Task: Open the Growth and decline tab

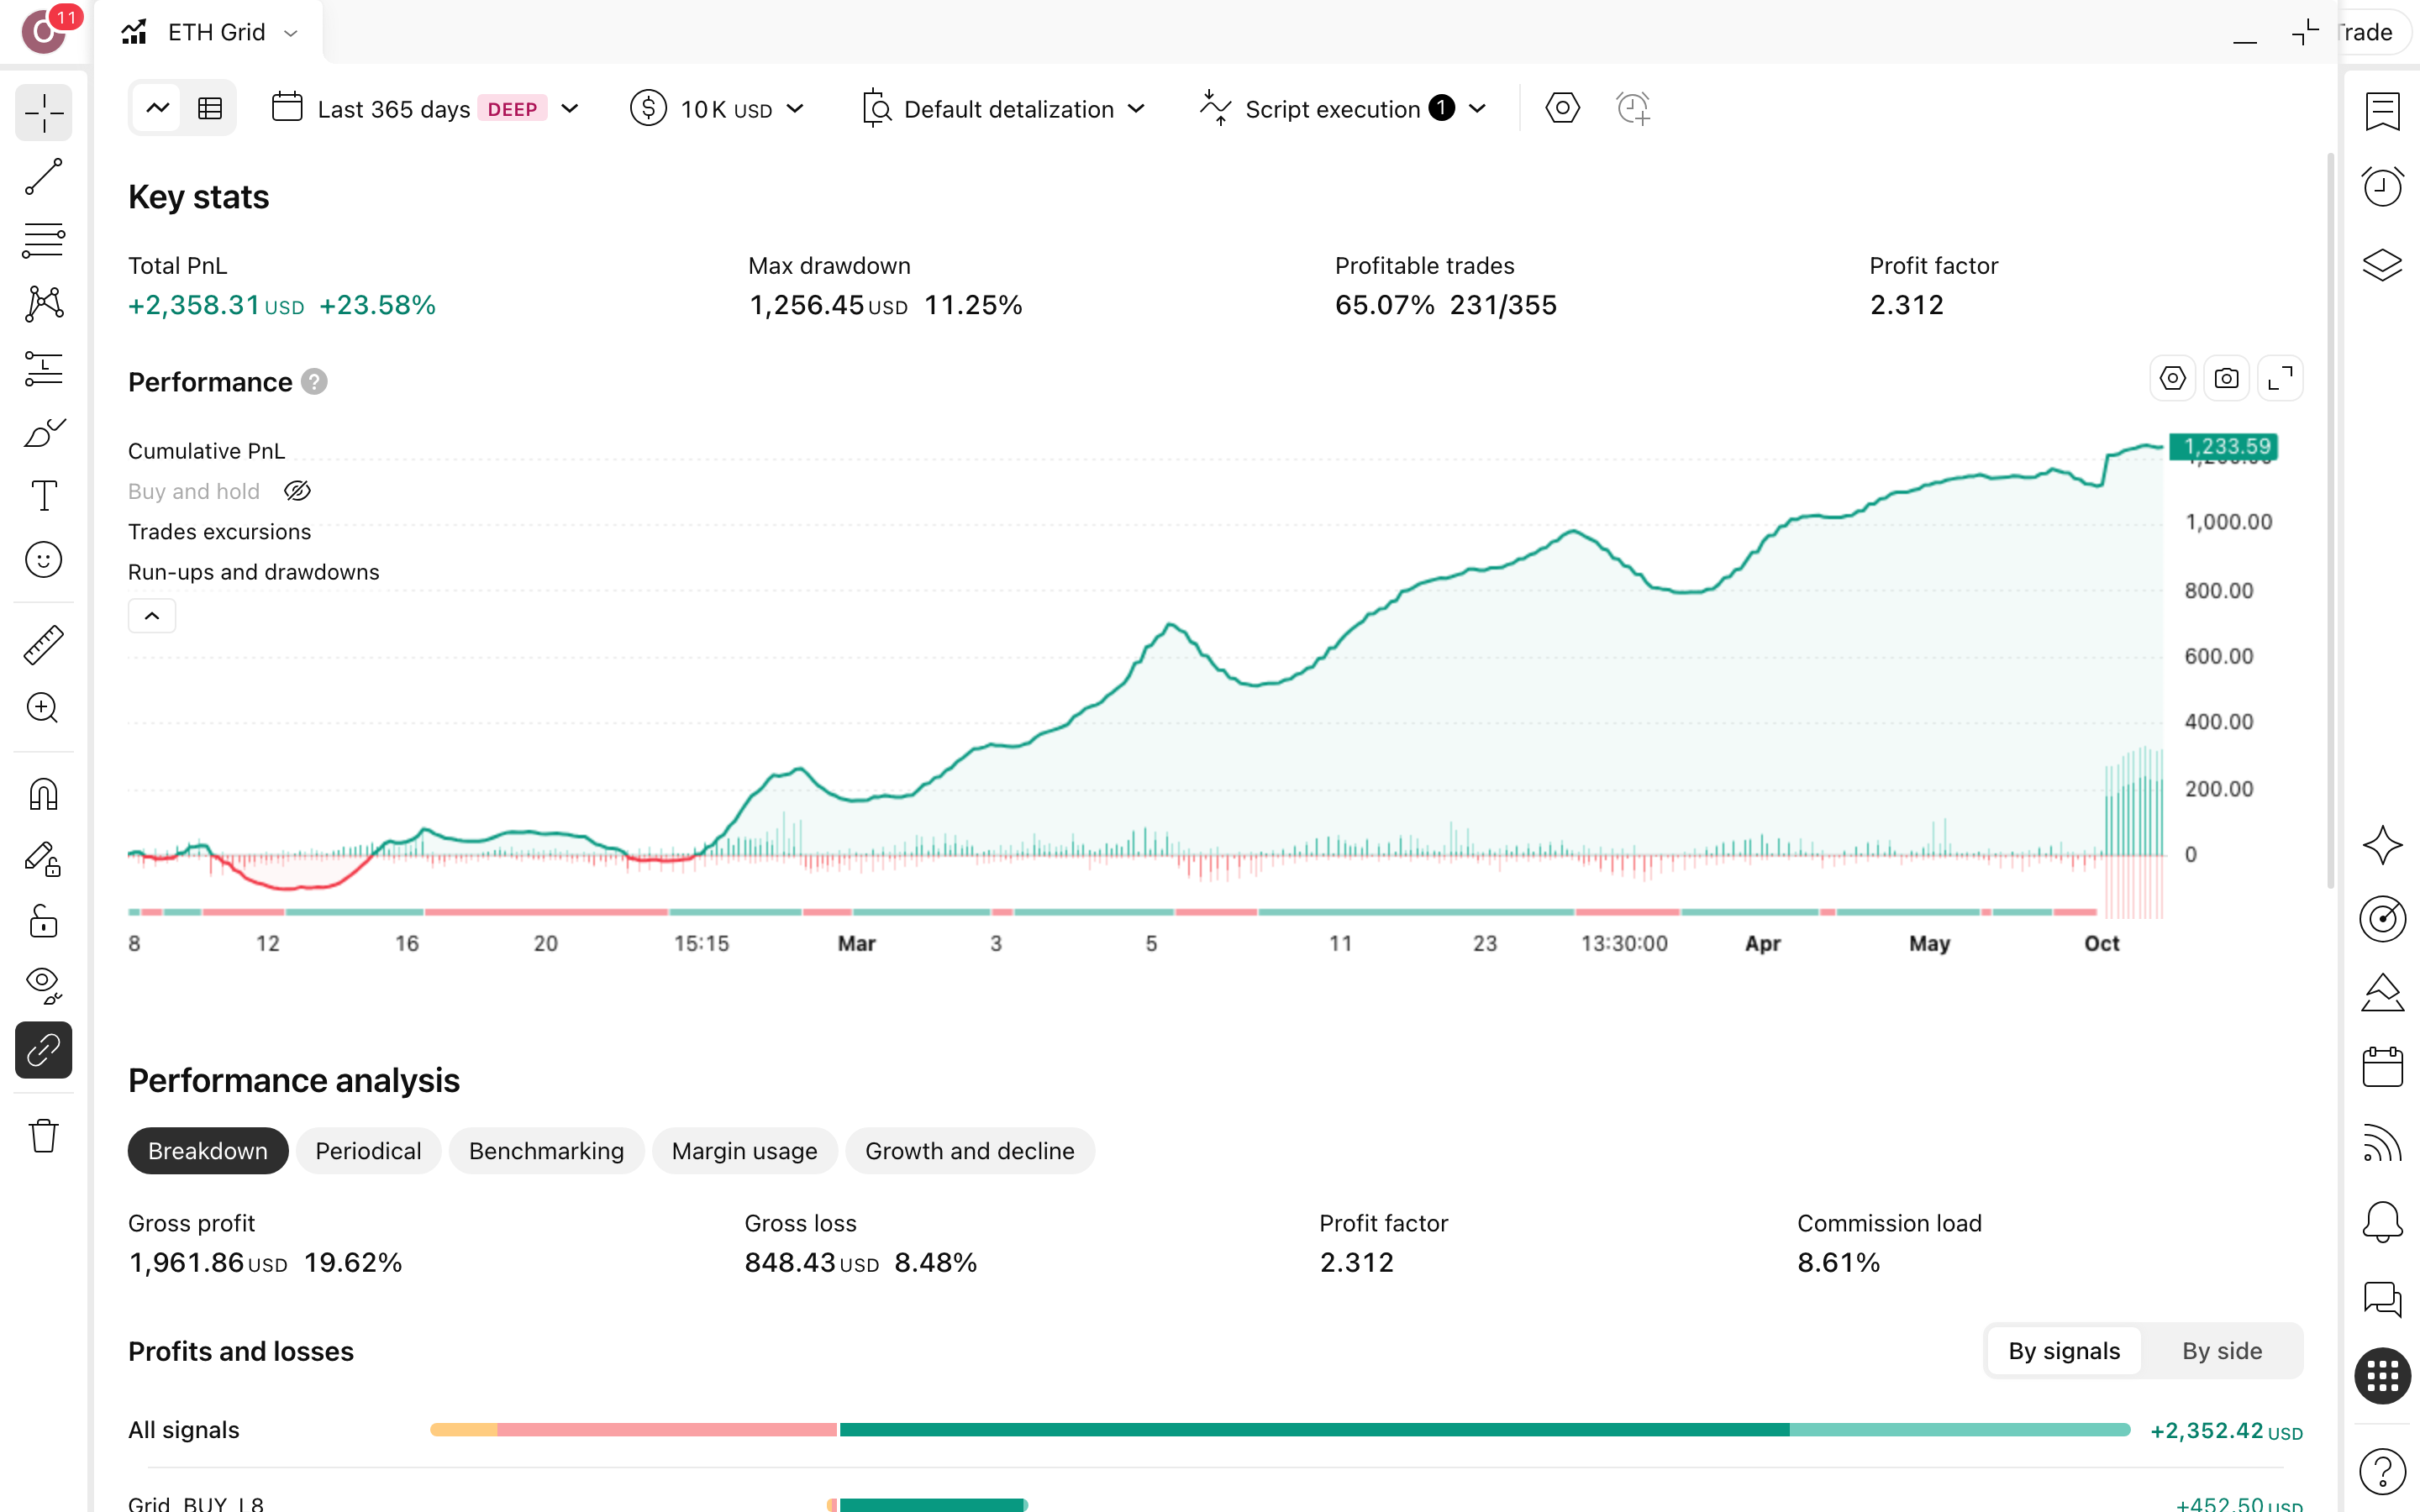Action: 969,1151
